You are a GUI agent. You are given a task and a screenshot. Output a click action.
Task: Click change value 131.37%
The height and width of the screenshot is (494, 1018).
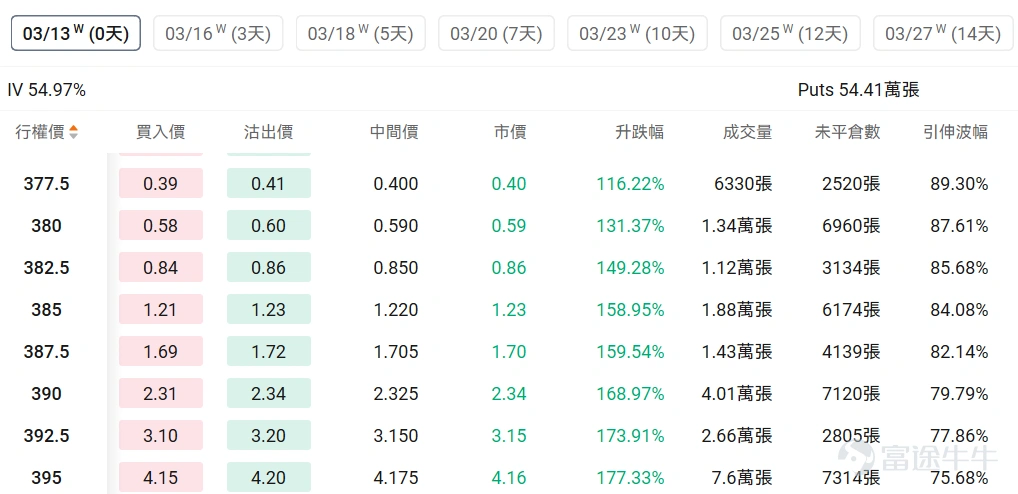coord(630,225)
